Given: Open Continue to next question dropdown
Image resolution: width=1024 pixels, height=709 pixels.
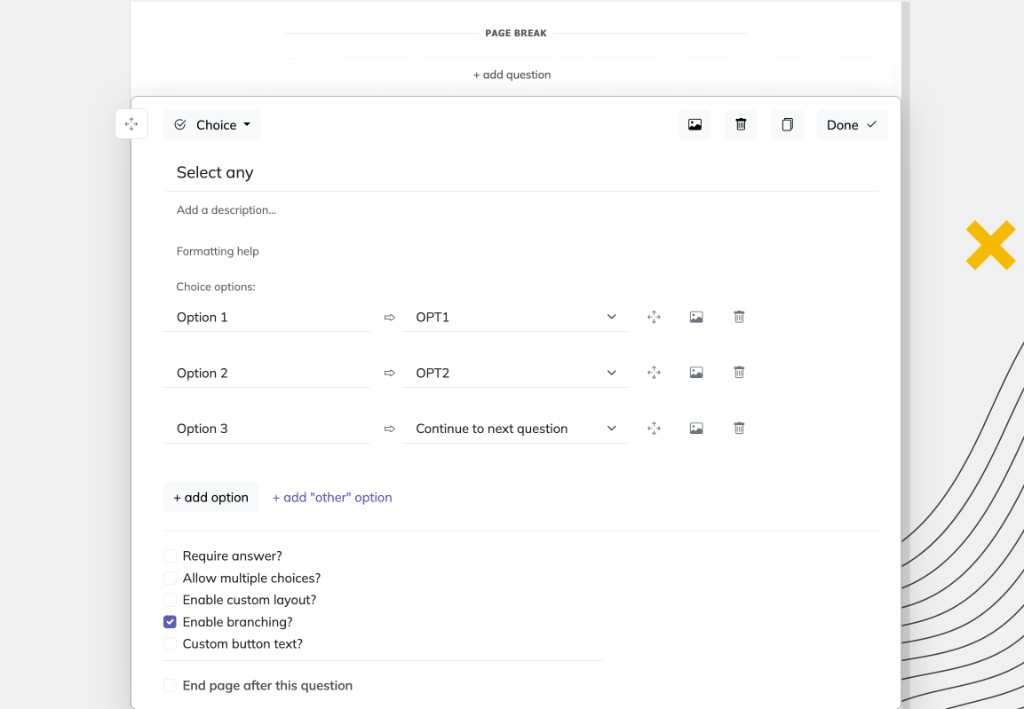Looking at the screenshot, I should [515, 429].
